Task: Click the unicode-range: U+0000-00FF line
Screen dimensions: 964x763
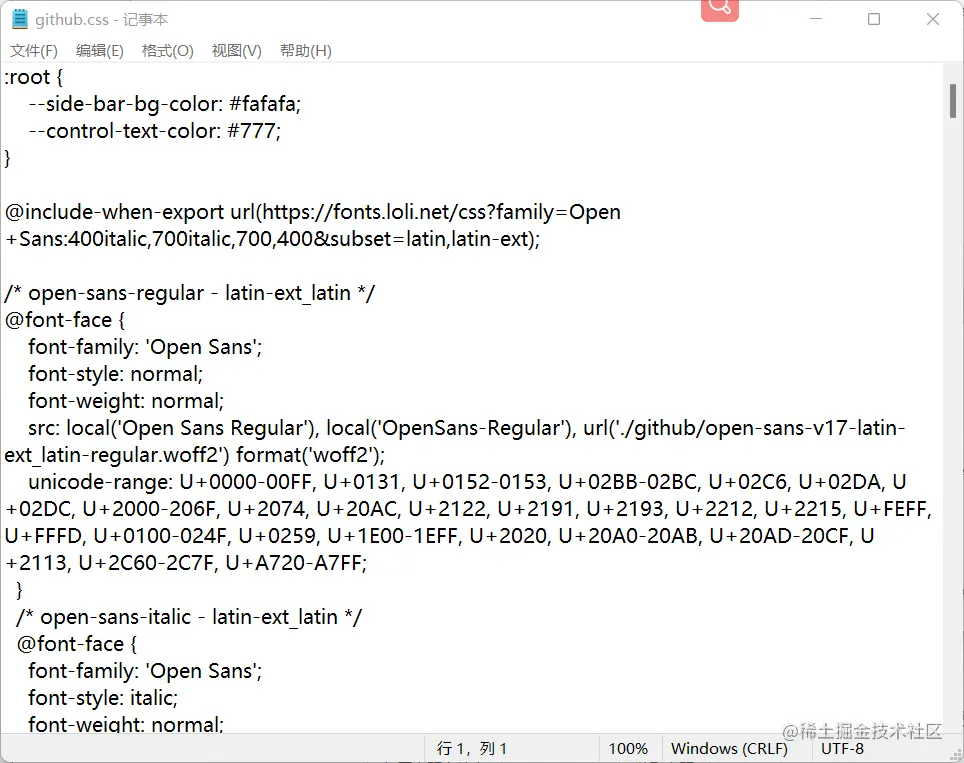Action: pyautogui.click(x=467, y=482)
